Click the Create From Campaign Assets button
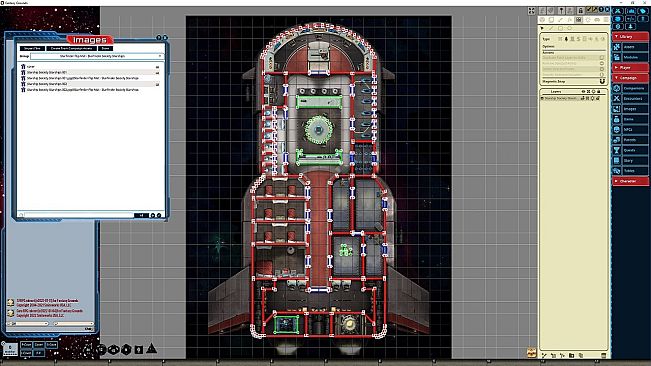 pos(71,49)
